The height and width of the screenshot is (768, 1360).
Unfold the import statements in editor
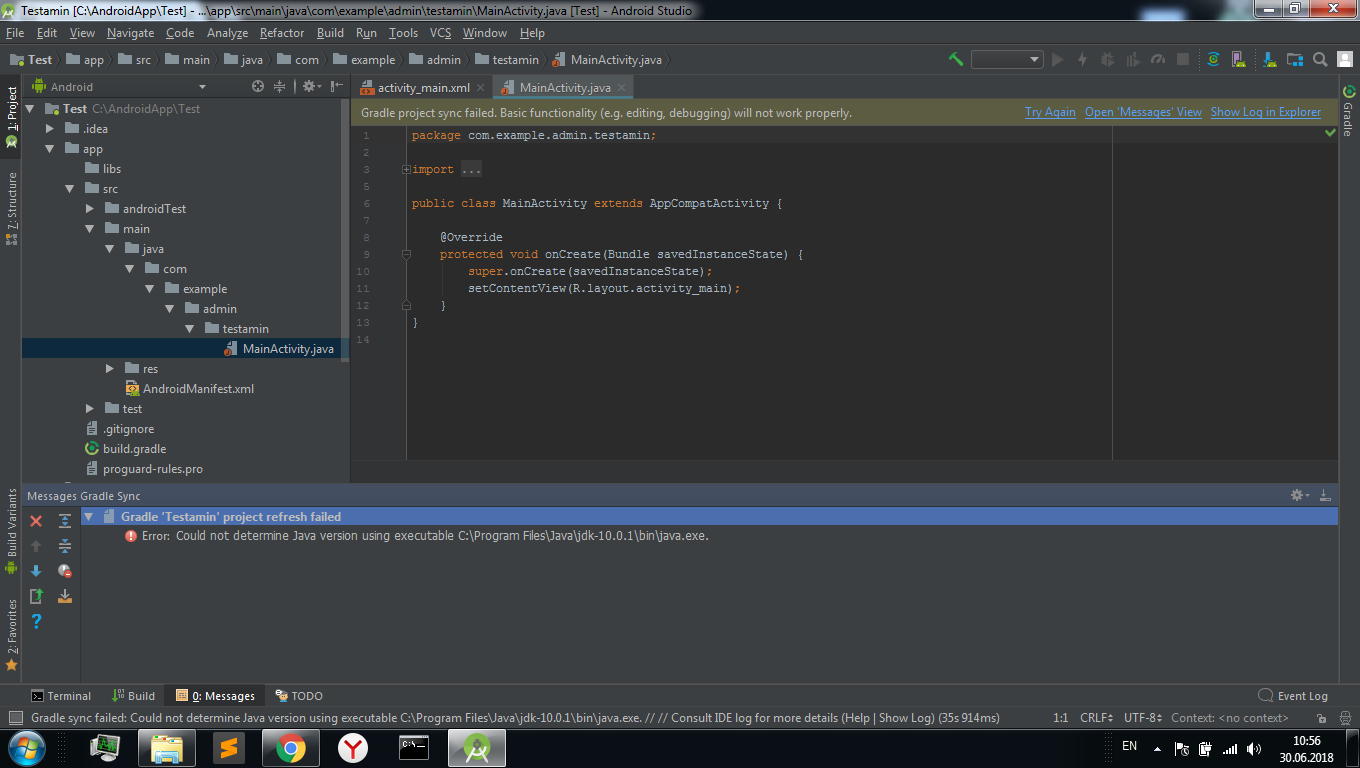coord(406,169)
